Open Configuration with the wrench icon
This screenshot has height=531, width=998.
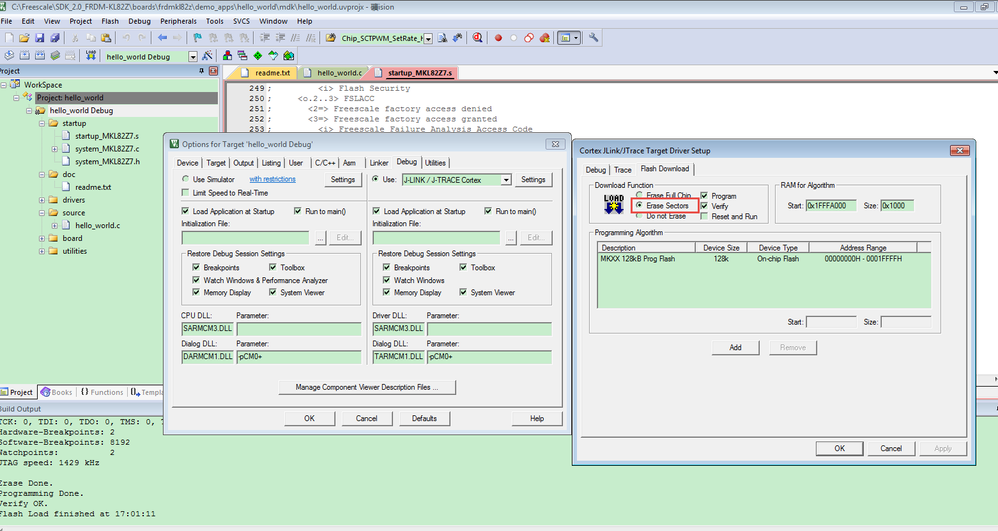[593, 38]
